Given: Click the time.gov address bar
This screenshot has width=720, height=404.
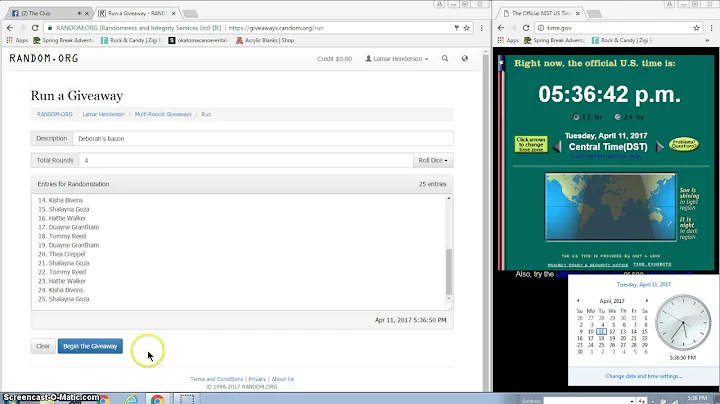Looking at the screenshot, I should click(618, 28).
